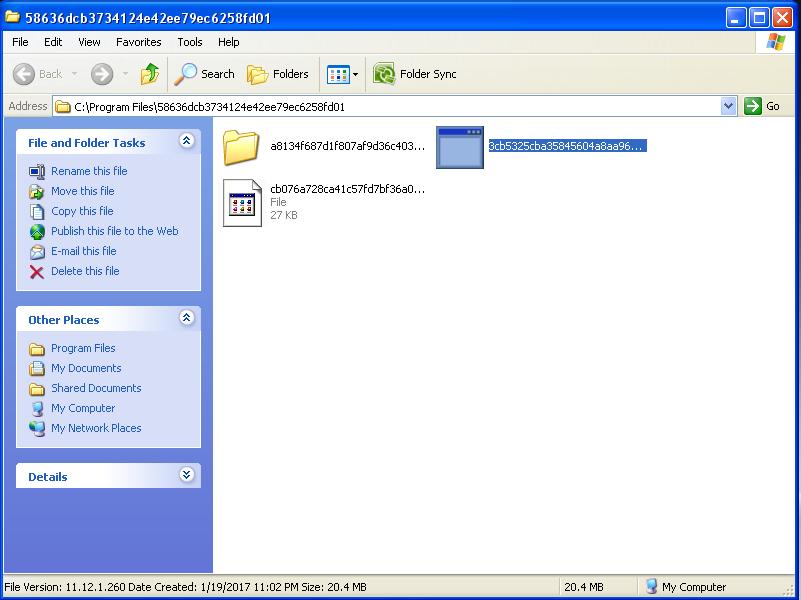801x600 pixels.
Task: Click the status bar 20.4 MB size
Action: (x=583, y=587)
